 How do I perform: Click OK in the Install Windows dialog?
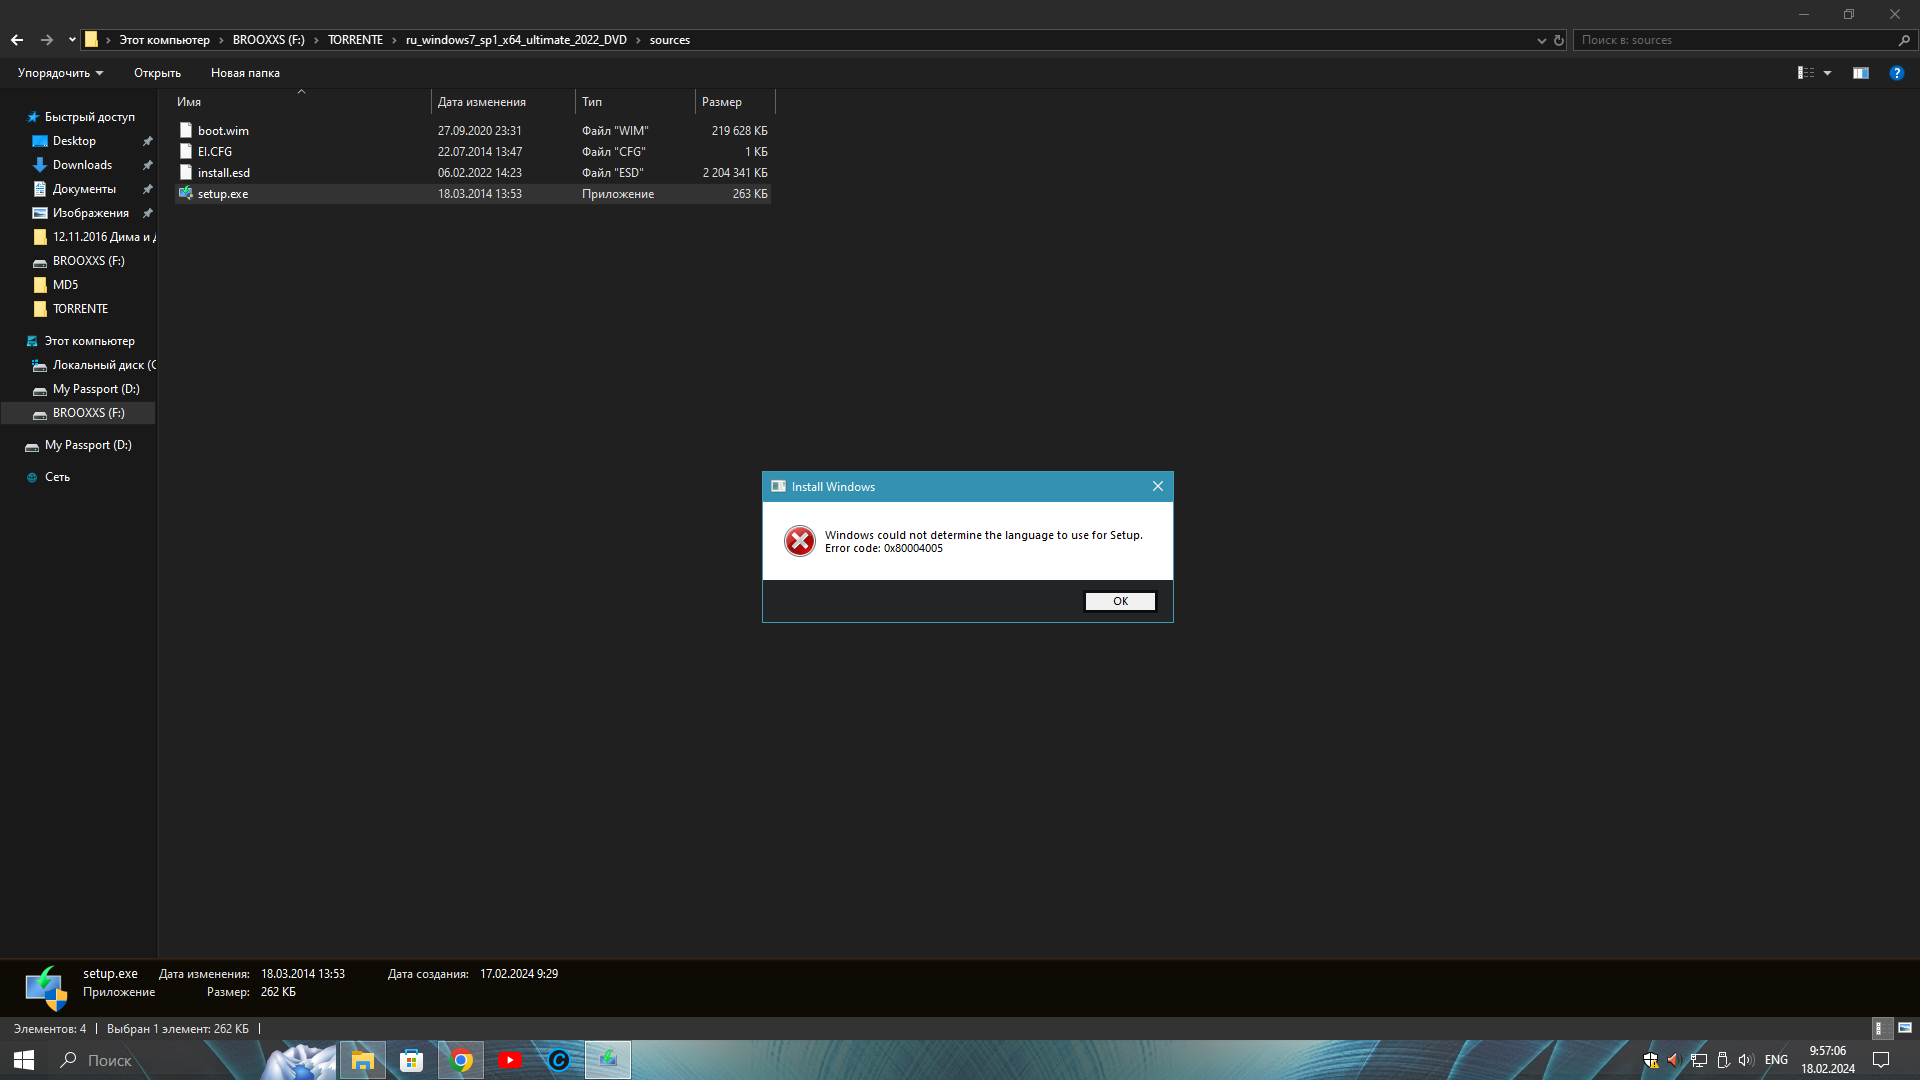pyautogui.click(x=1120, y=601)
